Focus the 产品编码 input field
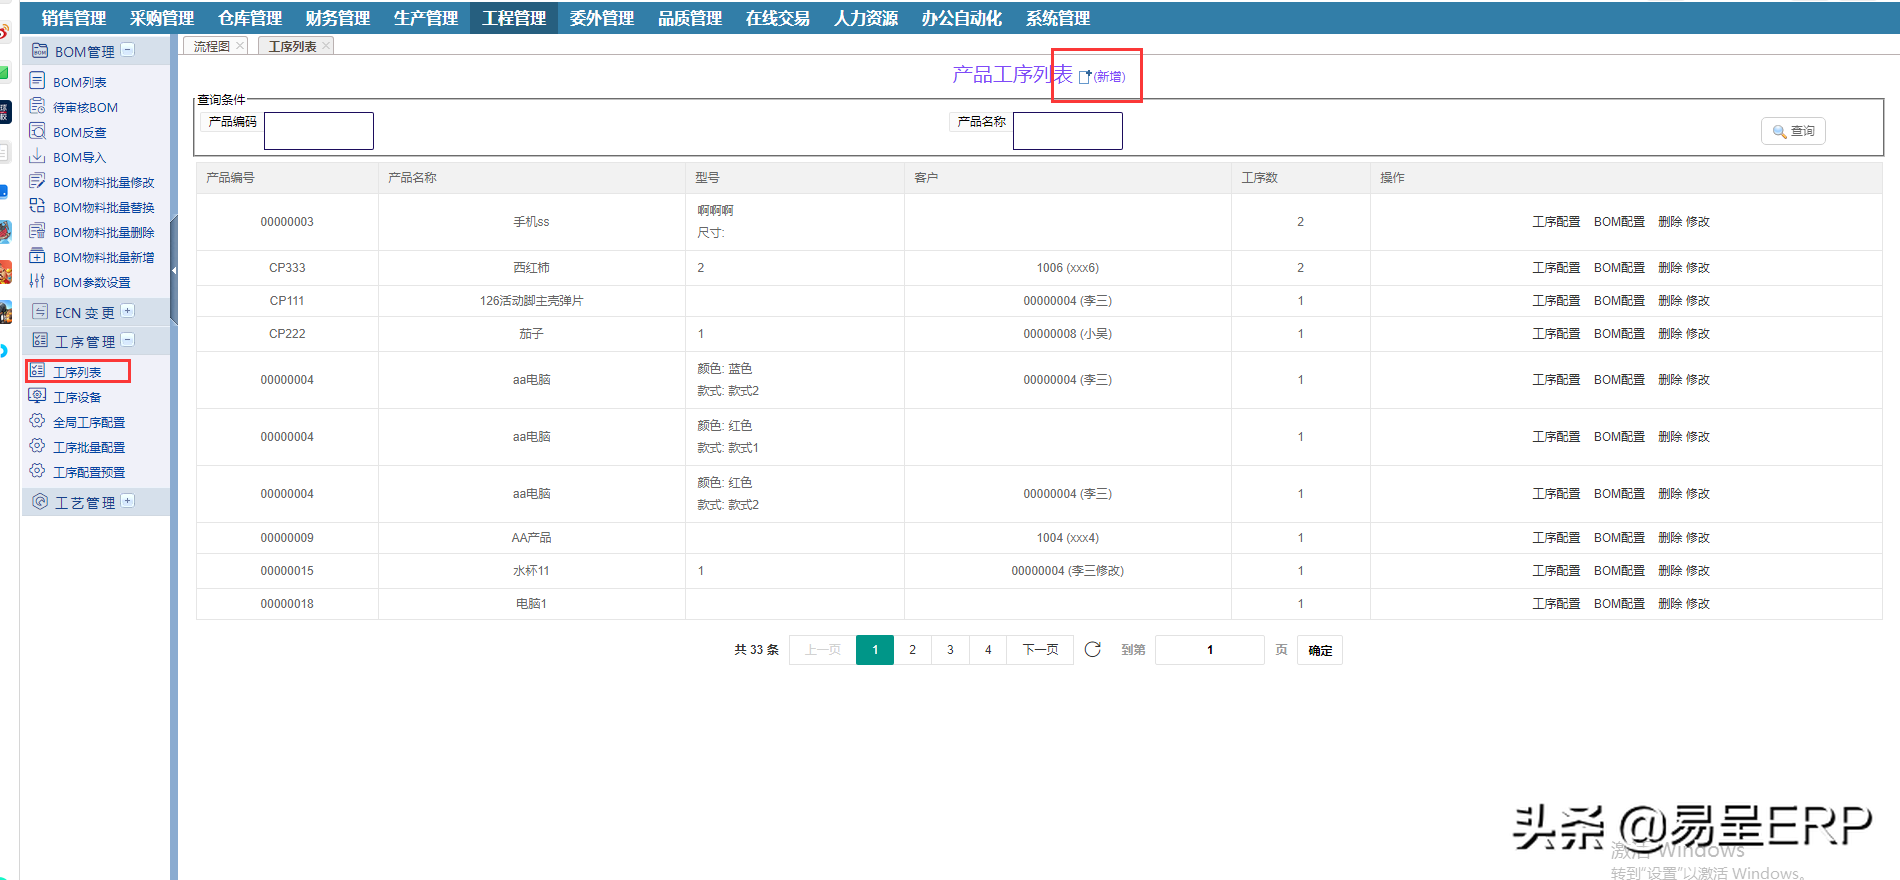This screenshot has width=1900, height=880. (318, 131)
